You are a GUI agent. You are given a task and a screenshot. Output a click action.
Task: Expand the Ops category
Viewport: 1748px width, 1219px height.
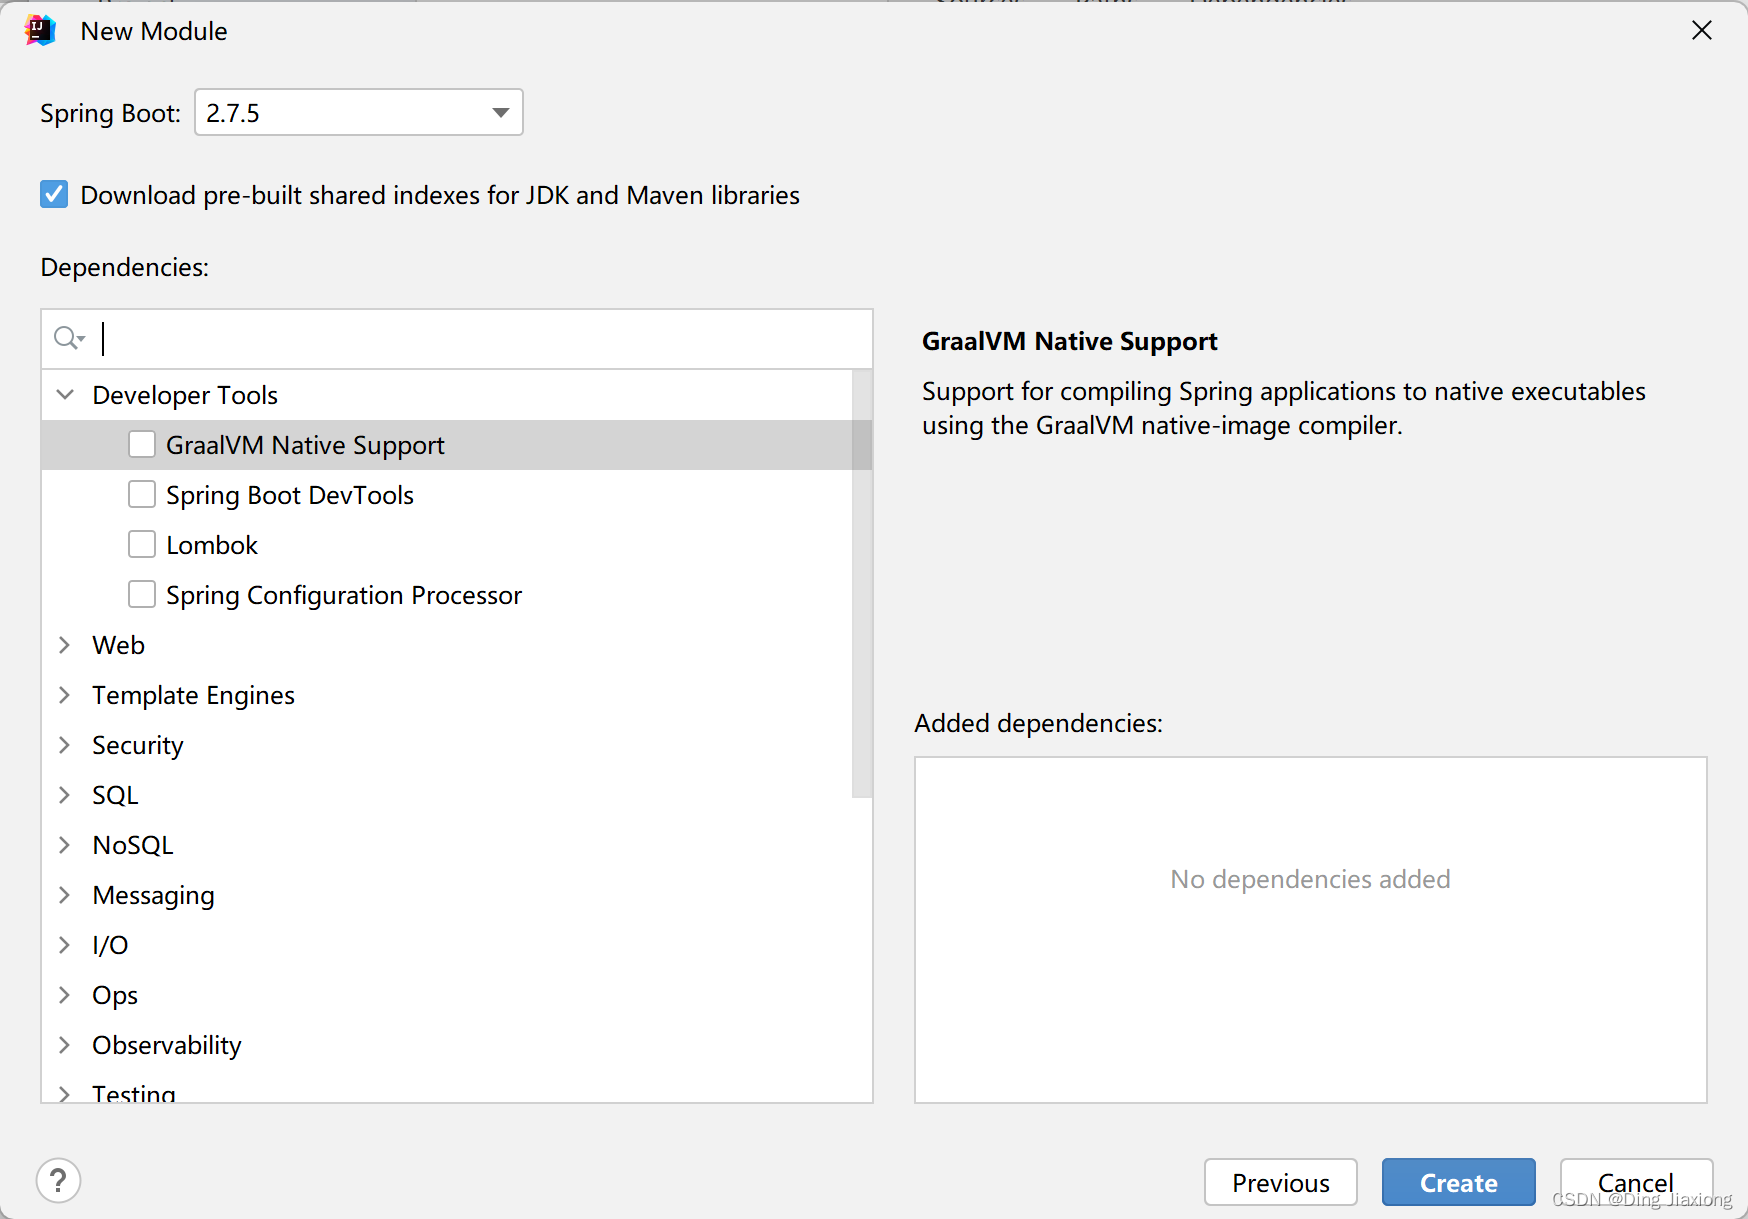tap(65, 995)
